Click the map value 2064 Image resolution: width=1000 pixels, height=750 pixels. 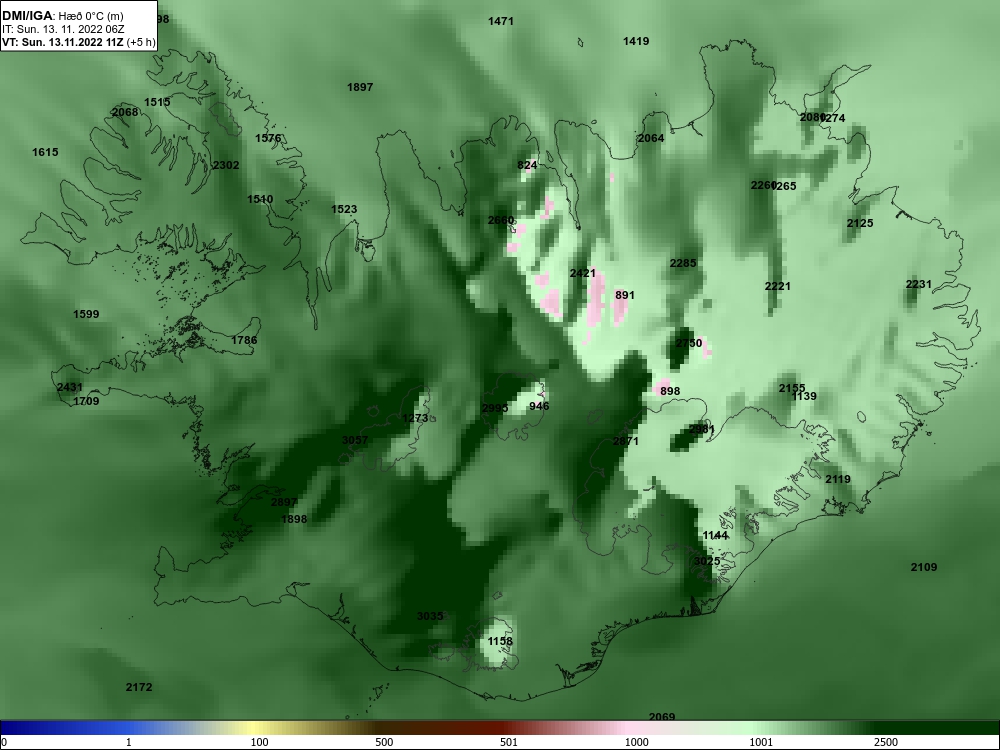[651, 138]
